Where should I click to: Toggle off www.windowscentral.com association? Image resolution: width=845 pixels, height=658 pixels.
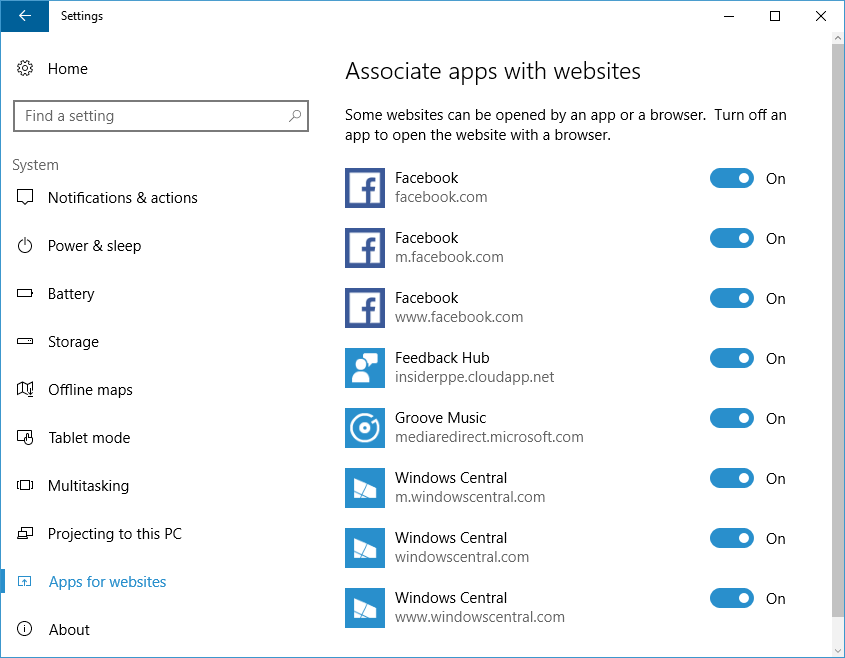click(732, 599)
